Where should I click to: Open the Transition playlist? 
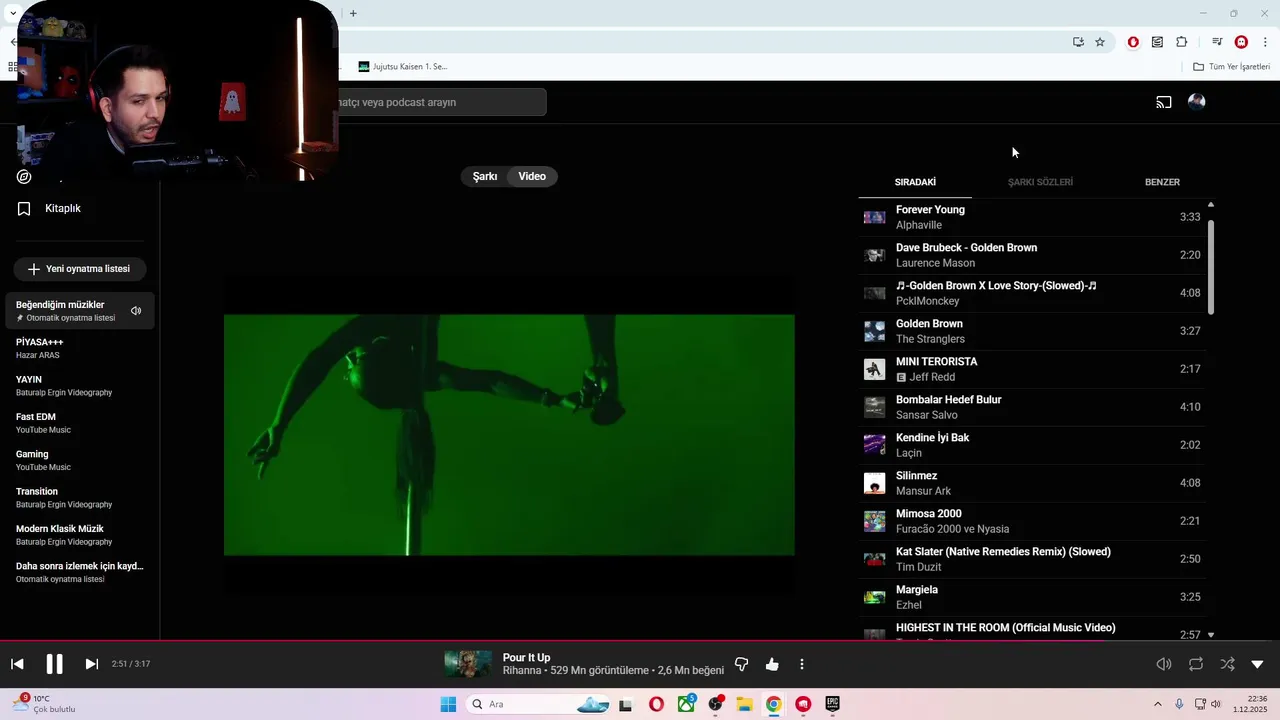[x=79, y=497]
